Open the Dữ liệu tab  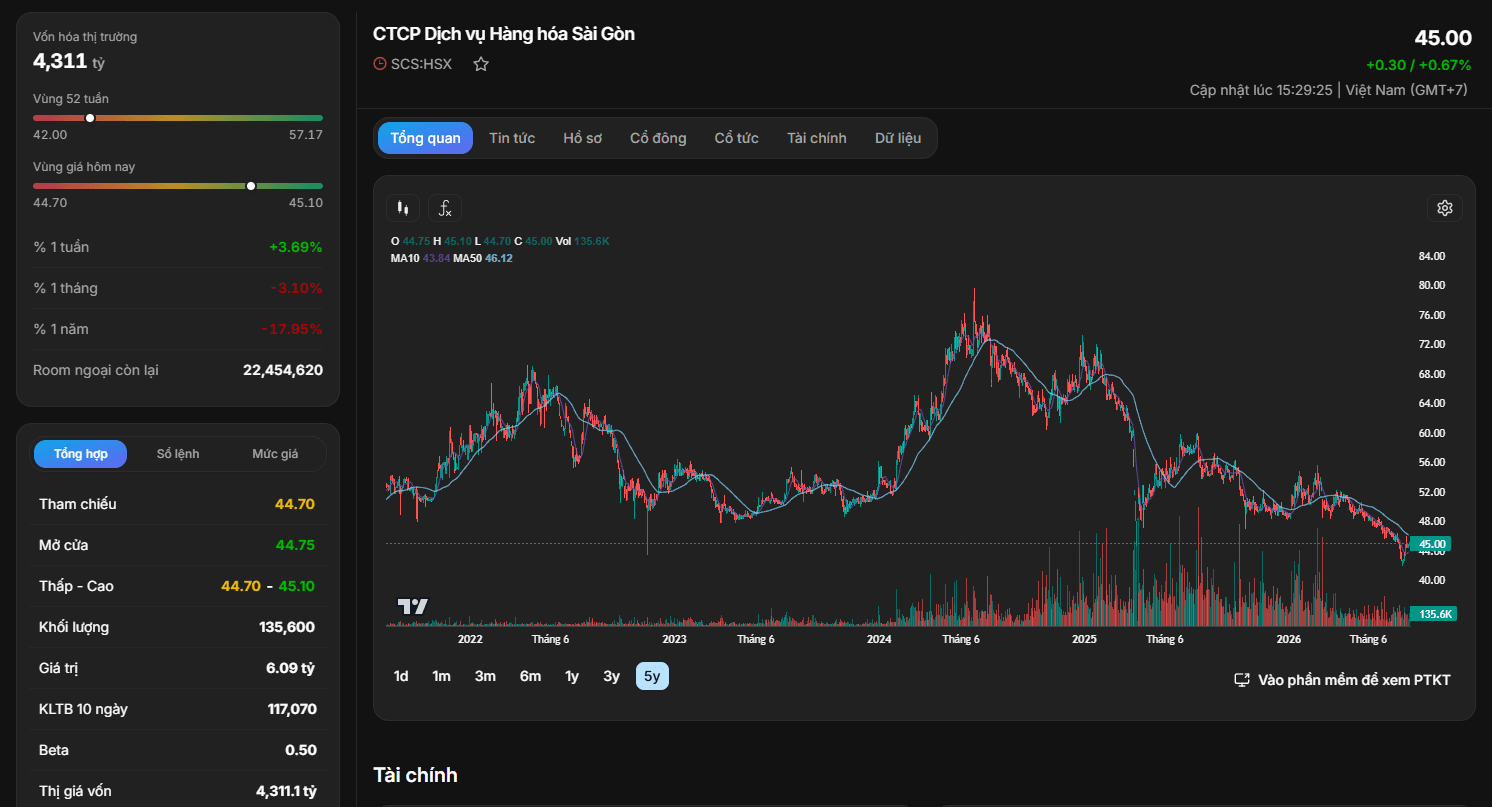pyautogui.click(x=898, y=138)
